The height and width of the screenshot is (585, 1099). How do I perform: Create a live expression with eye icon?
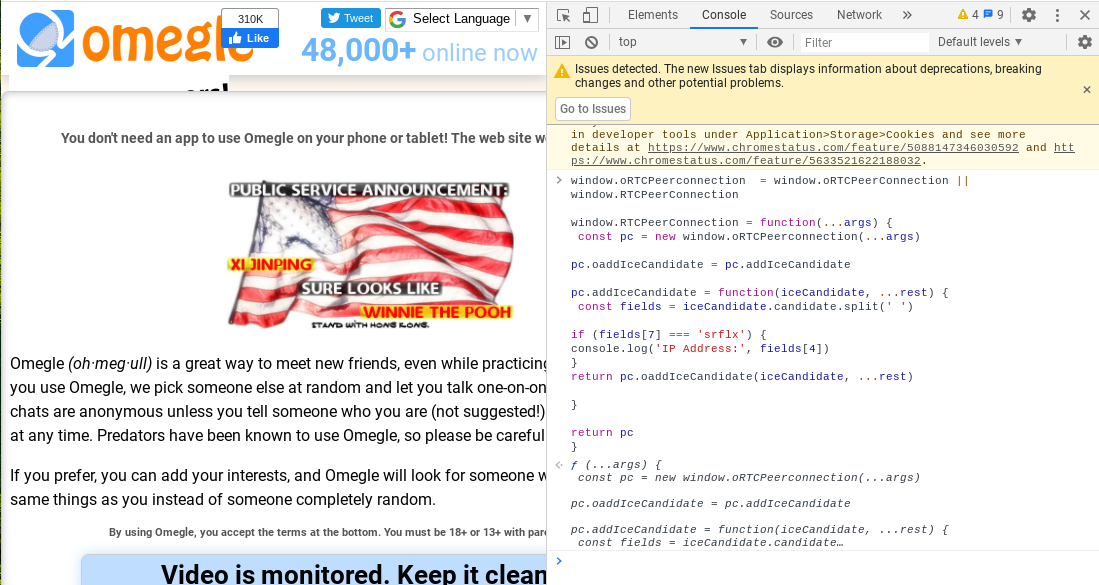tap(774, 42)
